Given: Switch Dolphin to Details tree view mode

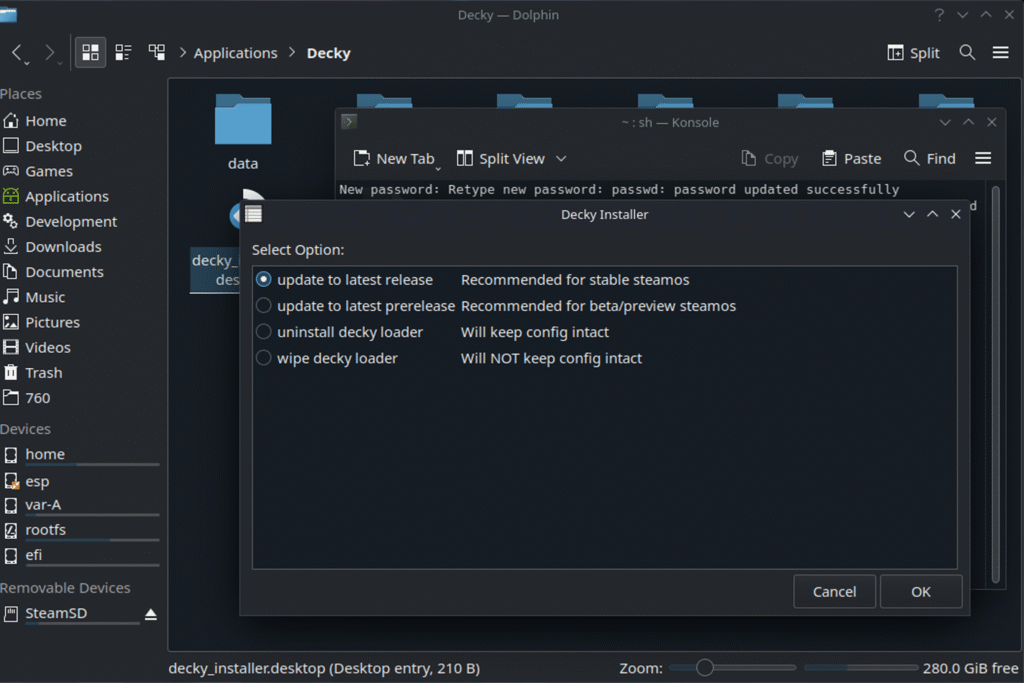Looking at the screenshot, I should tap(157, 52).
